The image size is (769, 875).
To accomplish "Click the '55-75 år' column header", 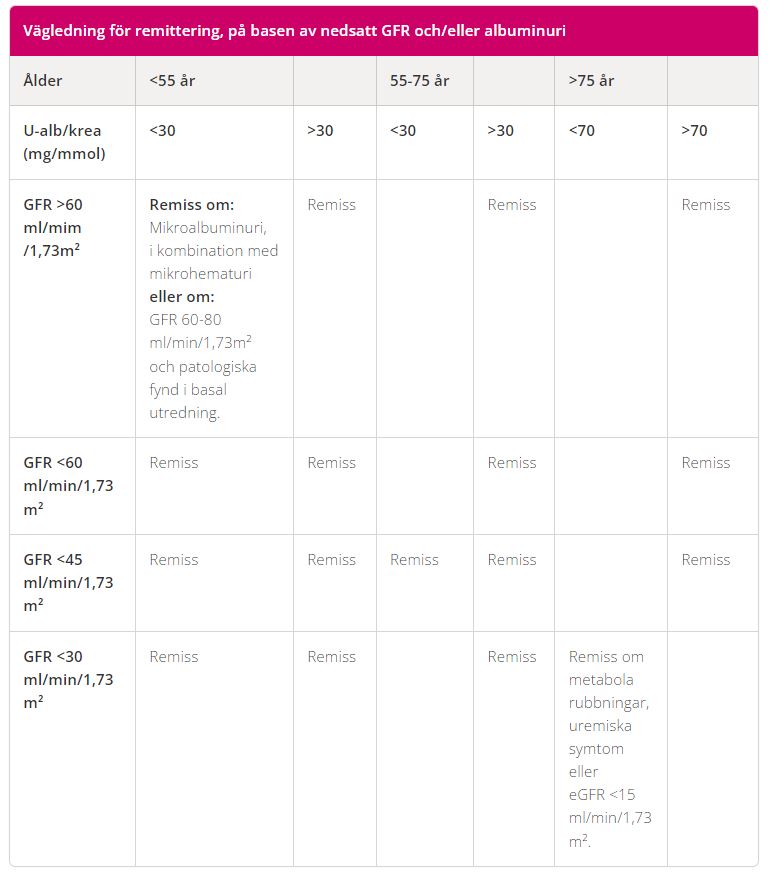I will 418,81.
